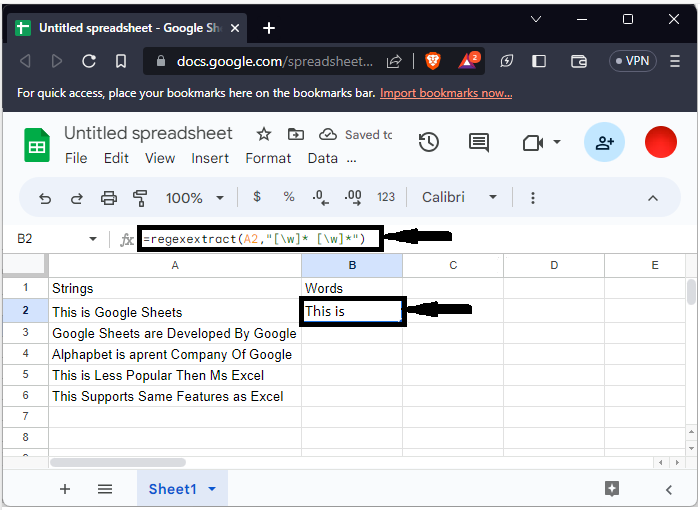700x510 pixels.
Task: Format as currency with dollar icon
Action: click(257, 197)
